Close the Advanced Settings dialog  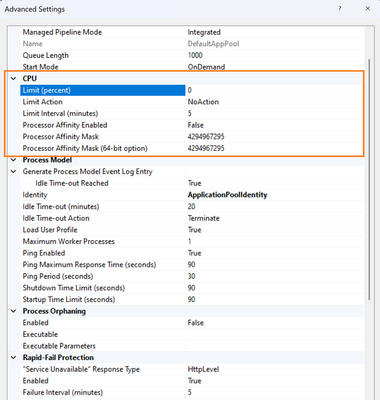(368, 9)
